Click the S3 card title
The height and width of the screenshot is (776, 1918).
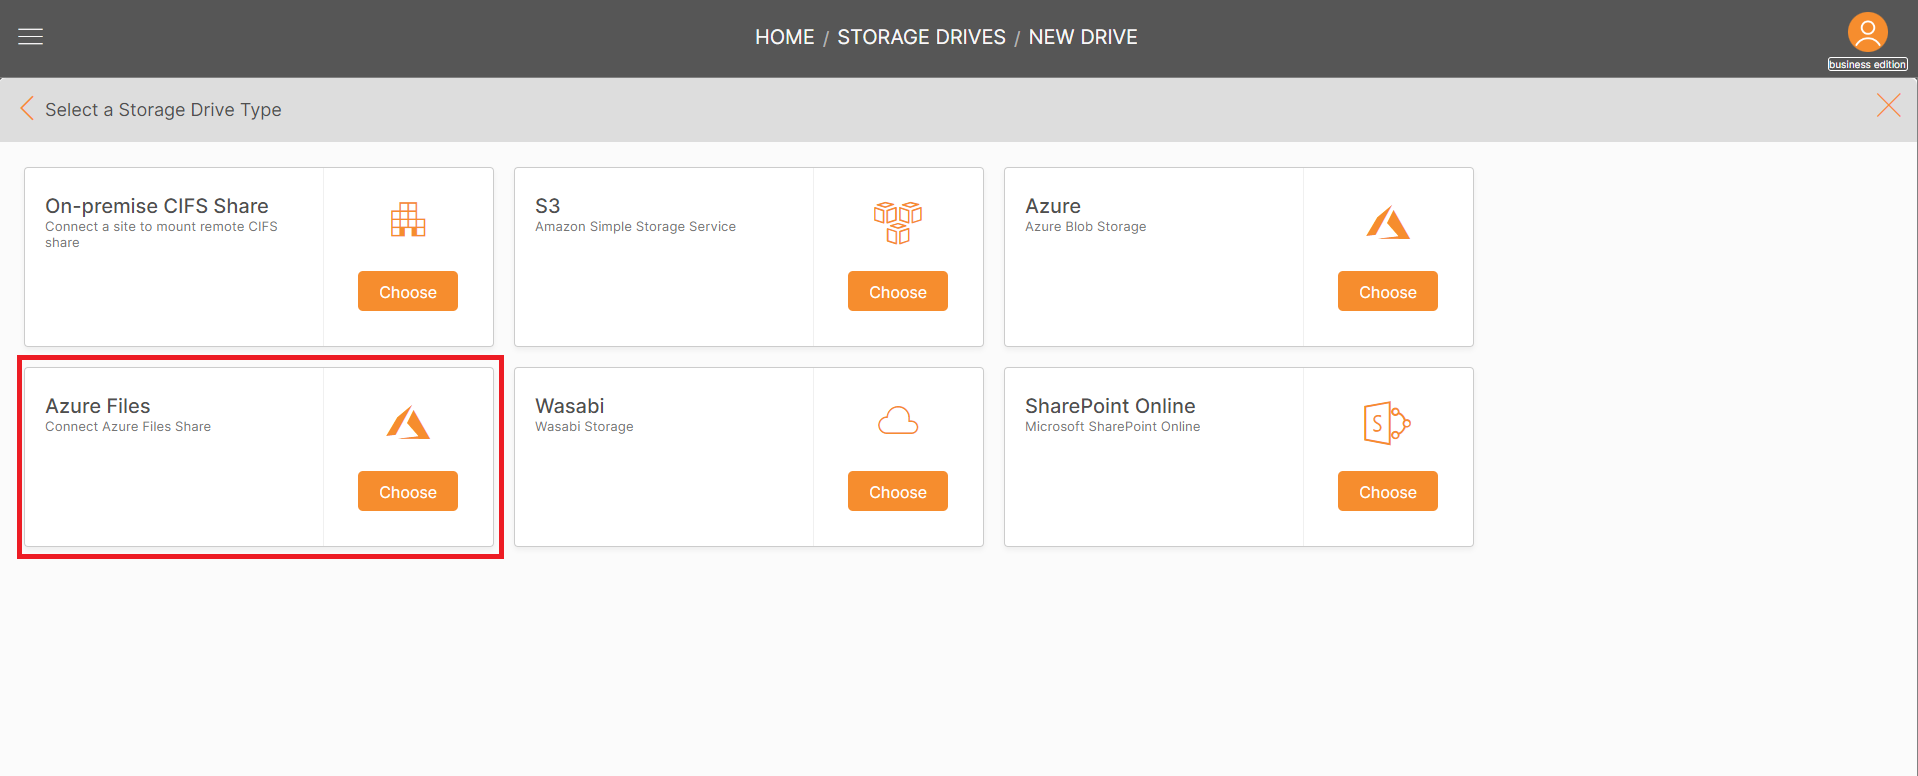point(547,206)
